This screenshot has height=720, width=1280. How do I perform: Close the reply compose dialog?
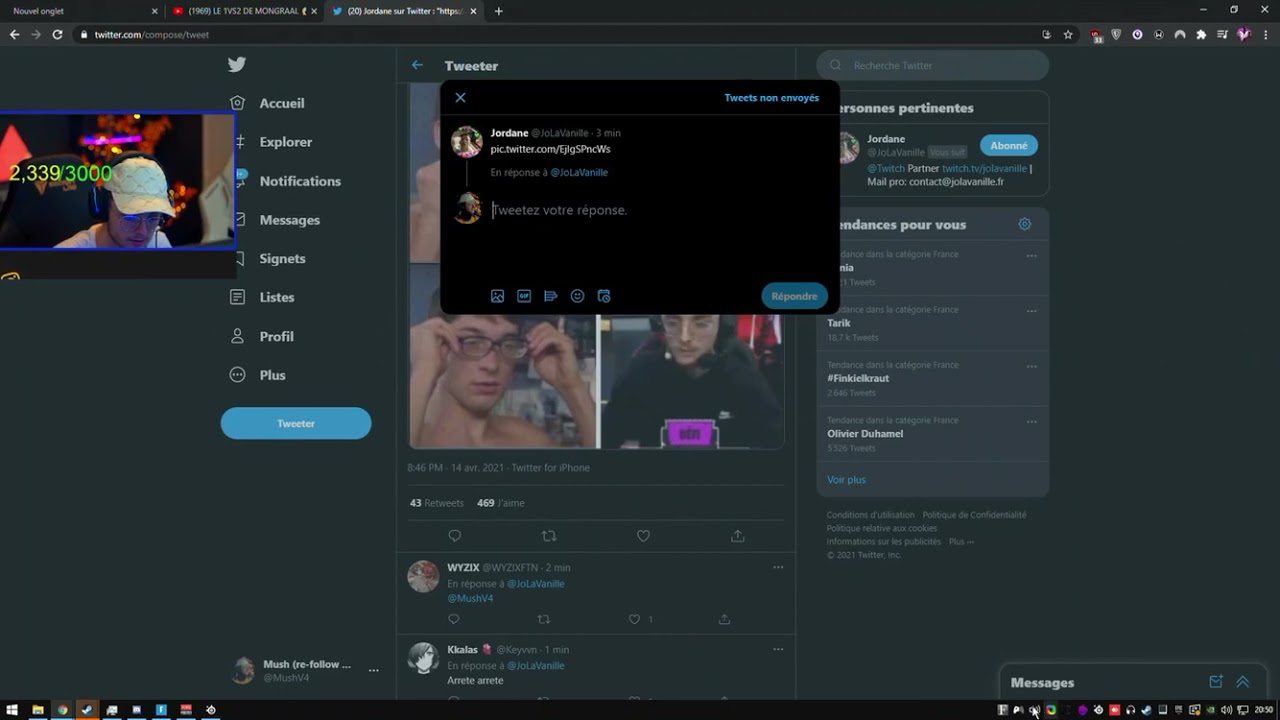tap(460, 97)
